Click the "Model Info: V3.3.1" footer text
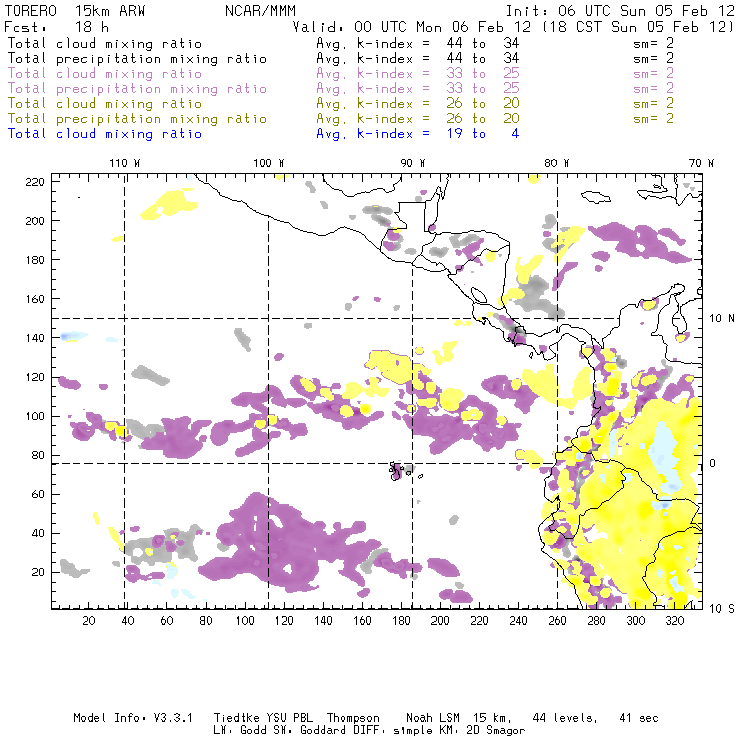This screenshot has width=740, height=740. coord(133,718)
